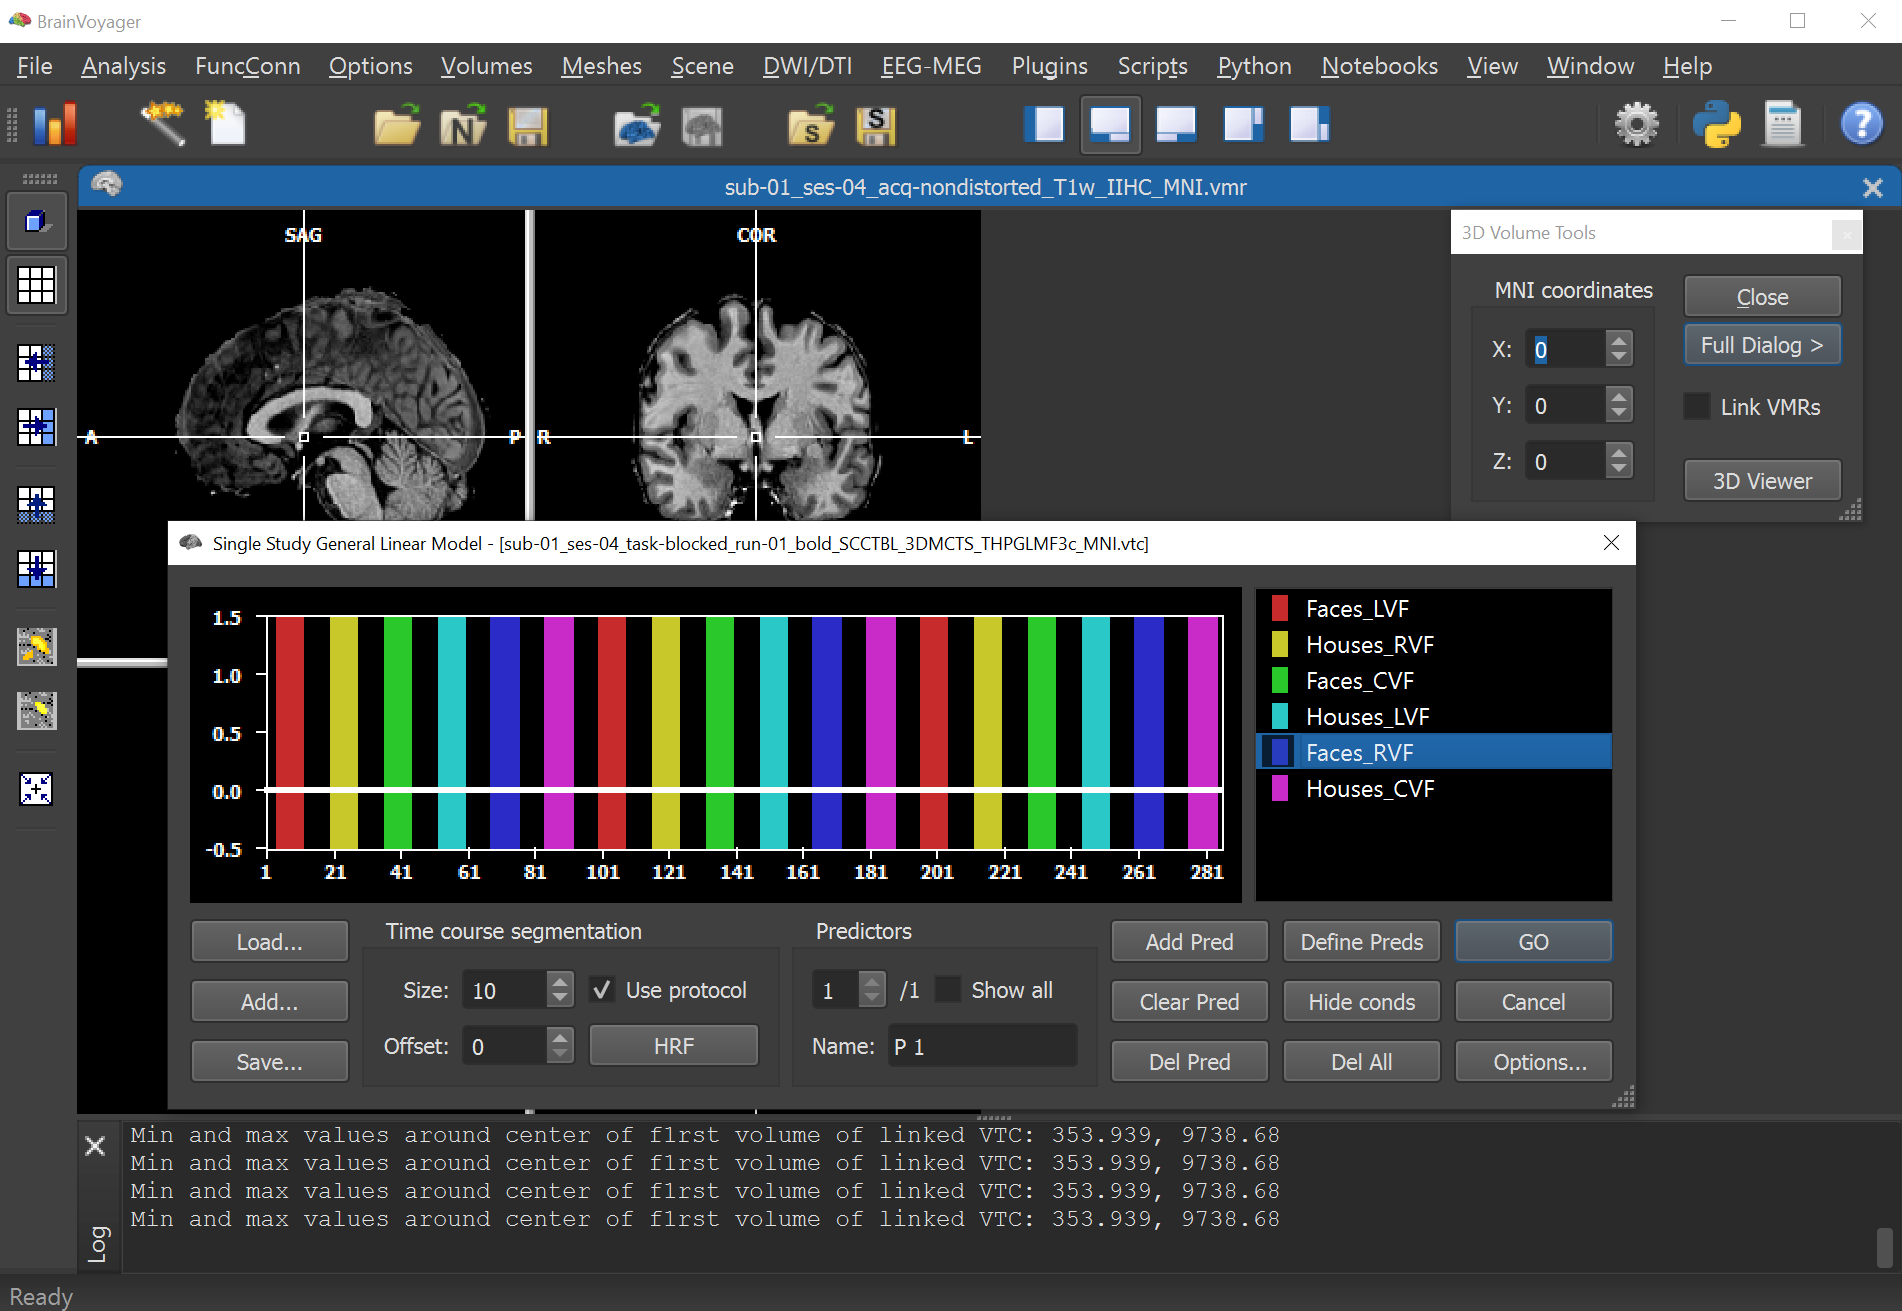Create new document with sparkle page icon
This screenshot has height=1311, width=1902.
coord(226,125)
